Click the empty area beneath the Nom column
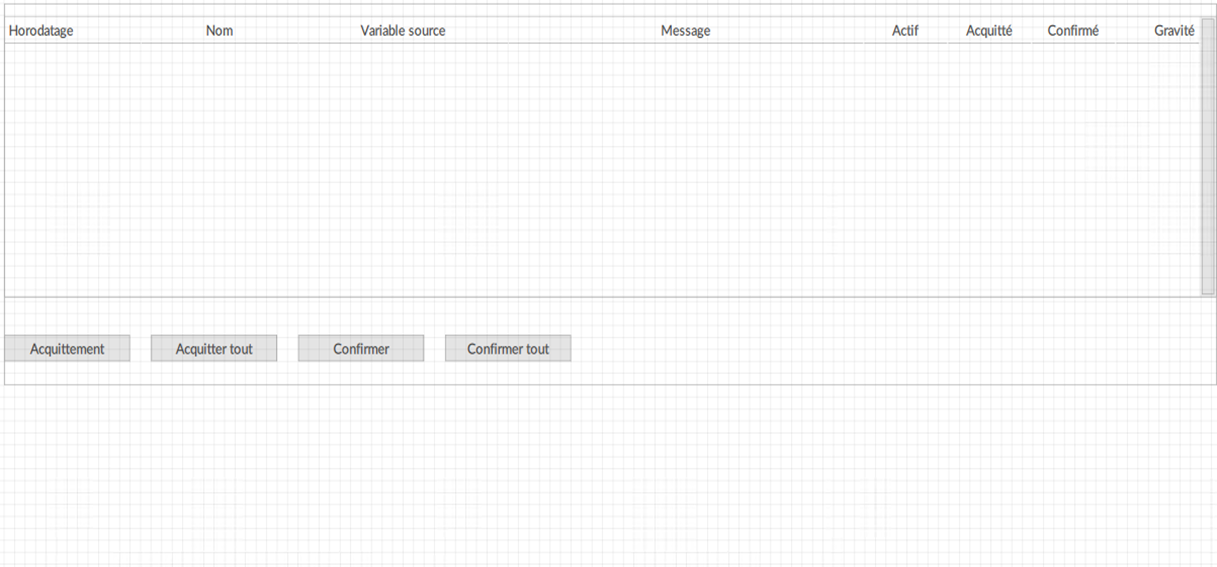Image resolution: width=1217 pixels, height=567 pixels. point(219,169)
